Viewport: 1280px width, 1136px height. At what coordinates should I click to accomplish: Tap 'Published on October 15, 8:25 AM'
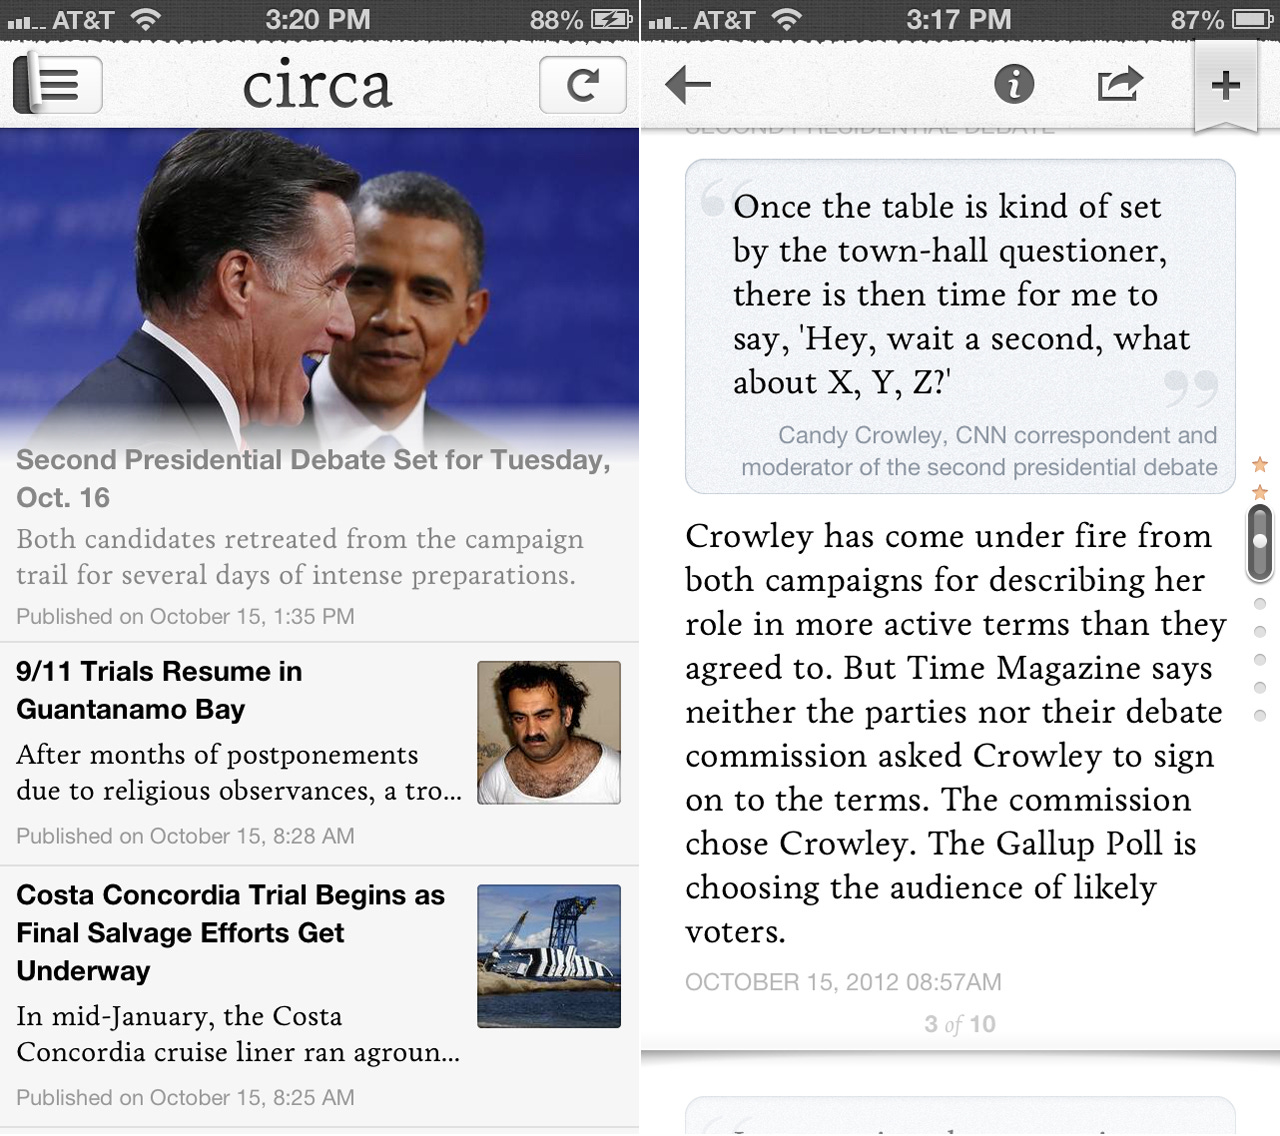(x=185, y=1097)
